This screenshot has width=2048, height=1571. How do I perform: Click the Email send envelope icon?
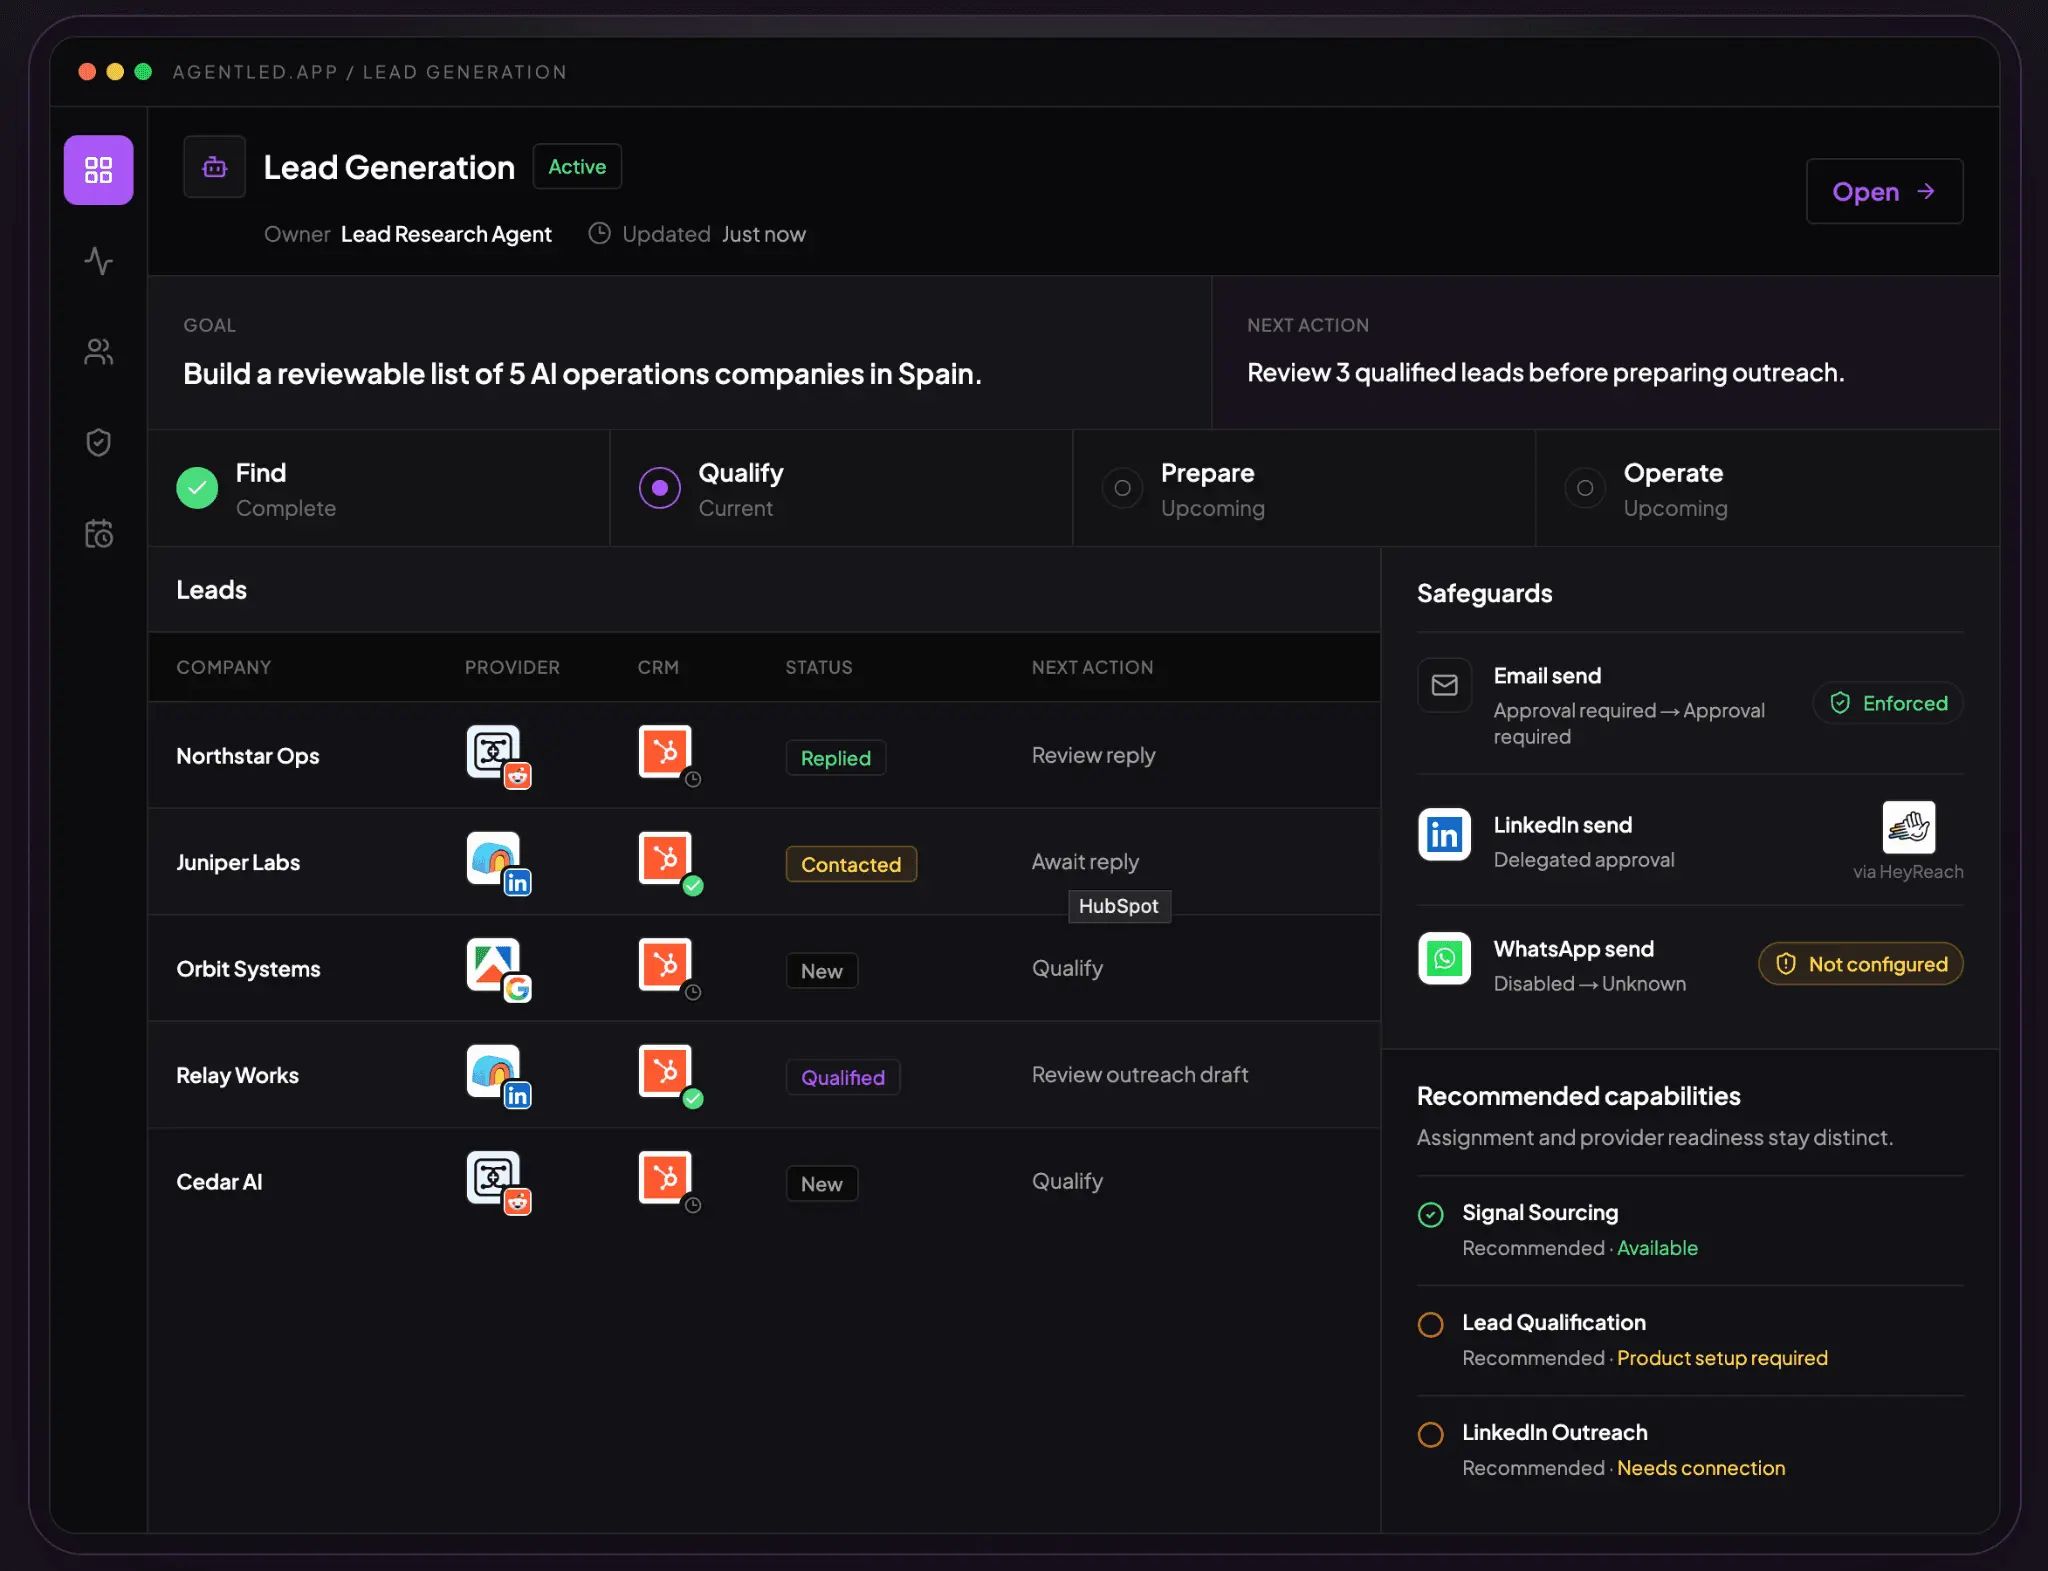click(x=1444, y=685)
